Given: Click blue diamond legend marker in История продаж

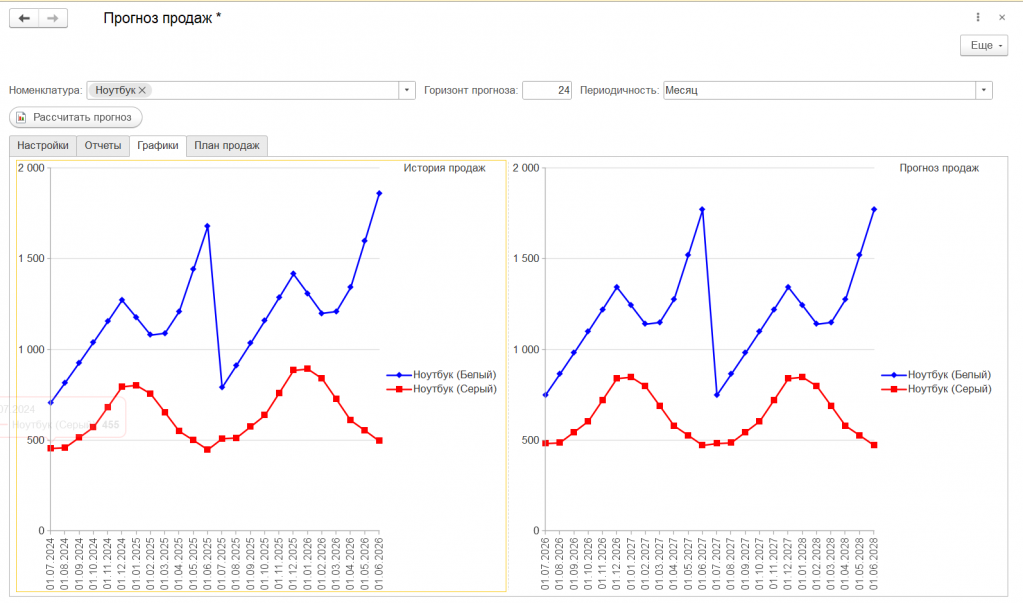Looking at the screenshot, I should (399, 375).
